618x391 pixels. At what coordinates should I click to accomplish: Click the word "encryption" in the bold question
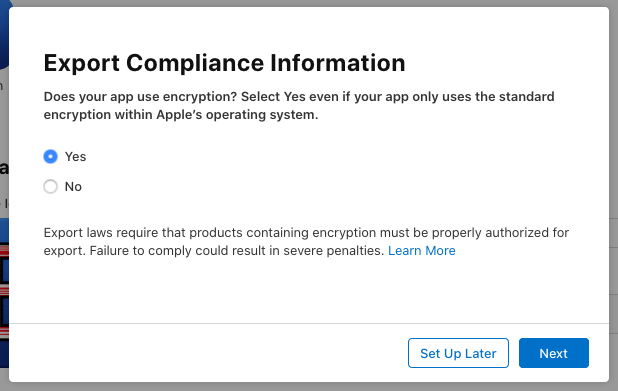(200, 97)
